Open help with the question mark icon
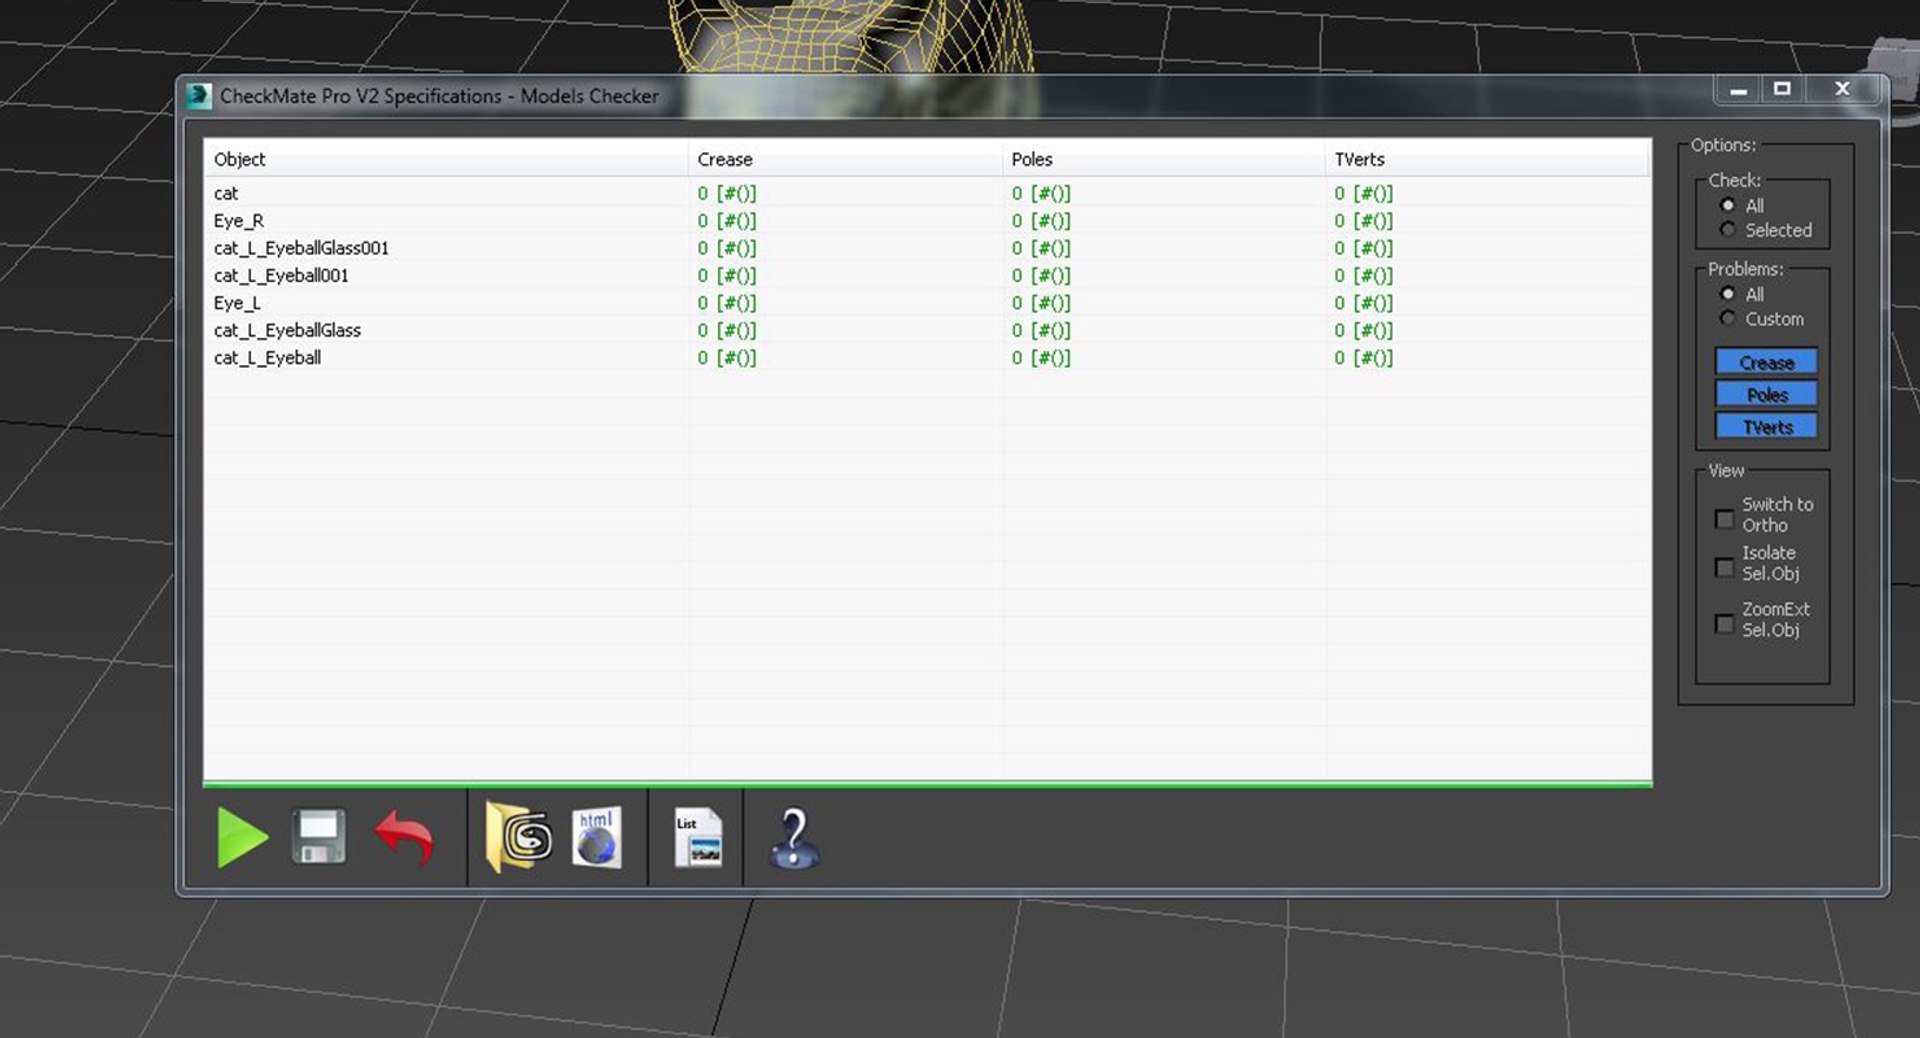The height and width of the screenshot is (1038, 1920). coord(794,838)
